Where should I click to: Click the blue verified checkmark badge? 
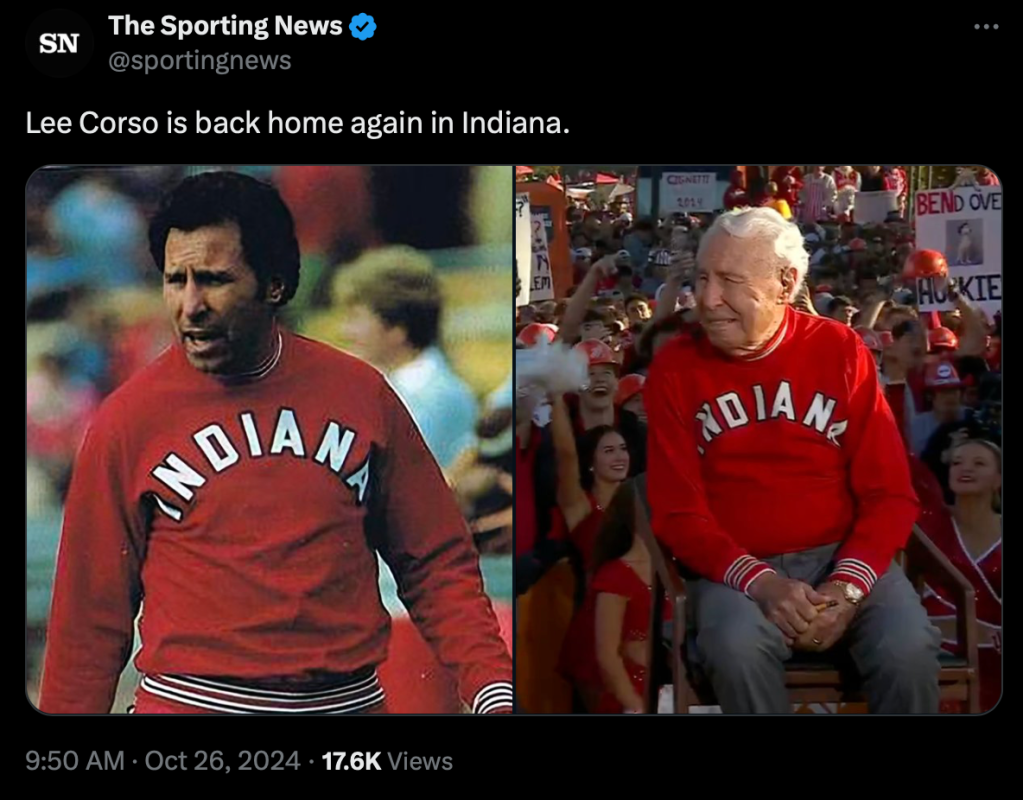click(x=362, y=27)
